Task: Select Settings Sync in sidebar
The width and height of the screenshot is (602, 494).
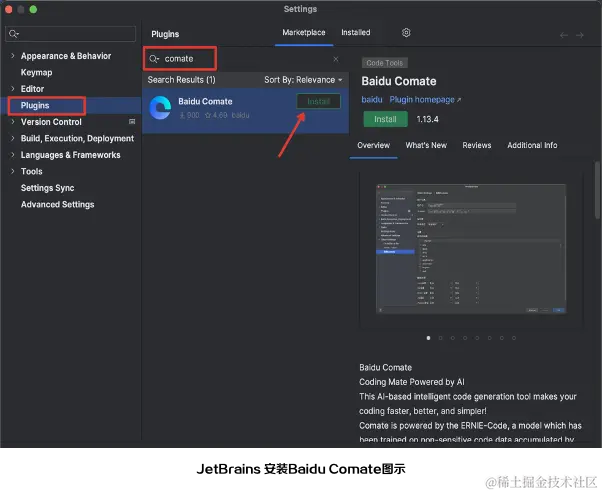Action: [x=47, y=188]
